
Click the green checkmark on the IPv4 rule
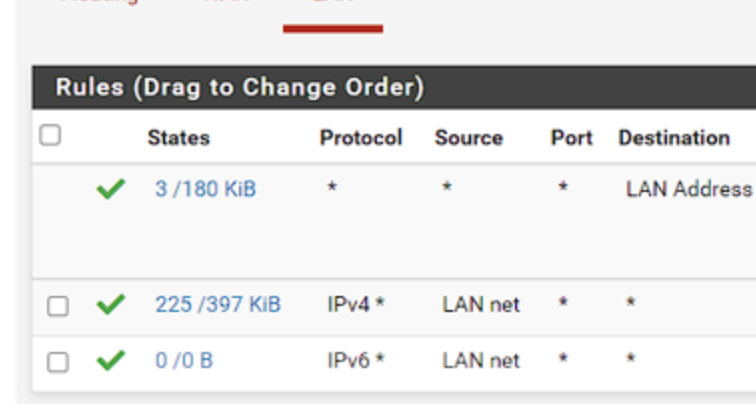pos(111,304)
